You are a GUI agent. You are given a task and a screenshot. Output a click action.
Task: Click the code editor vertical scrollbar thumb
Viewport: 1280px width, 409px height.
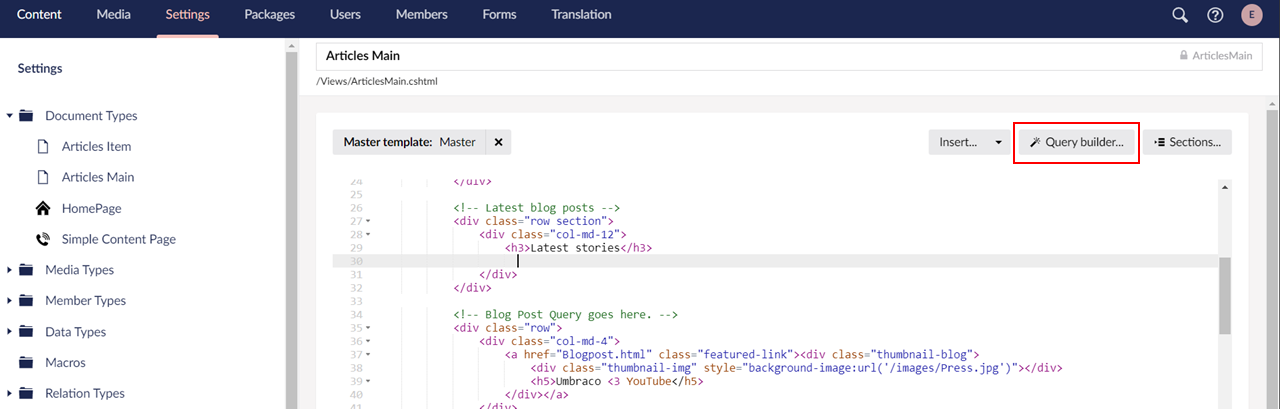point(1225,295)
